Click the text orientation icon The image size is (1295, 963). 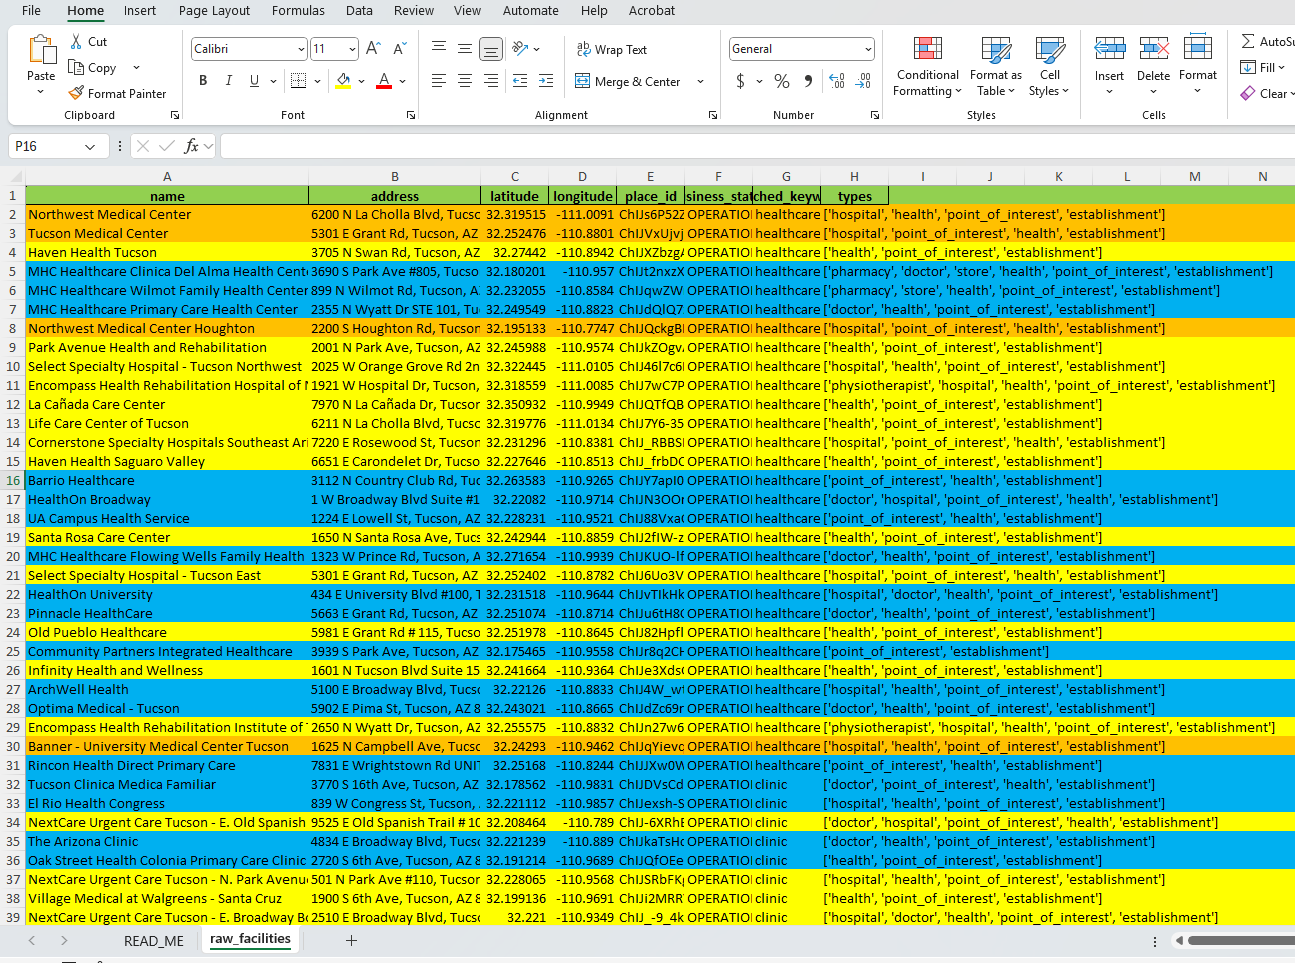(x=520, y=48)
